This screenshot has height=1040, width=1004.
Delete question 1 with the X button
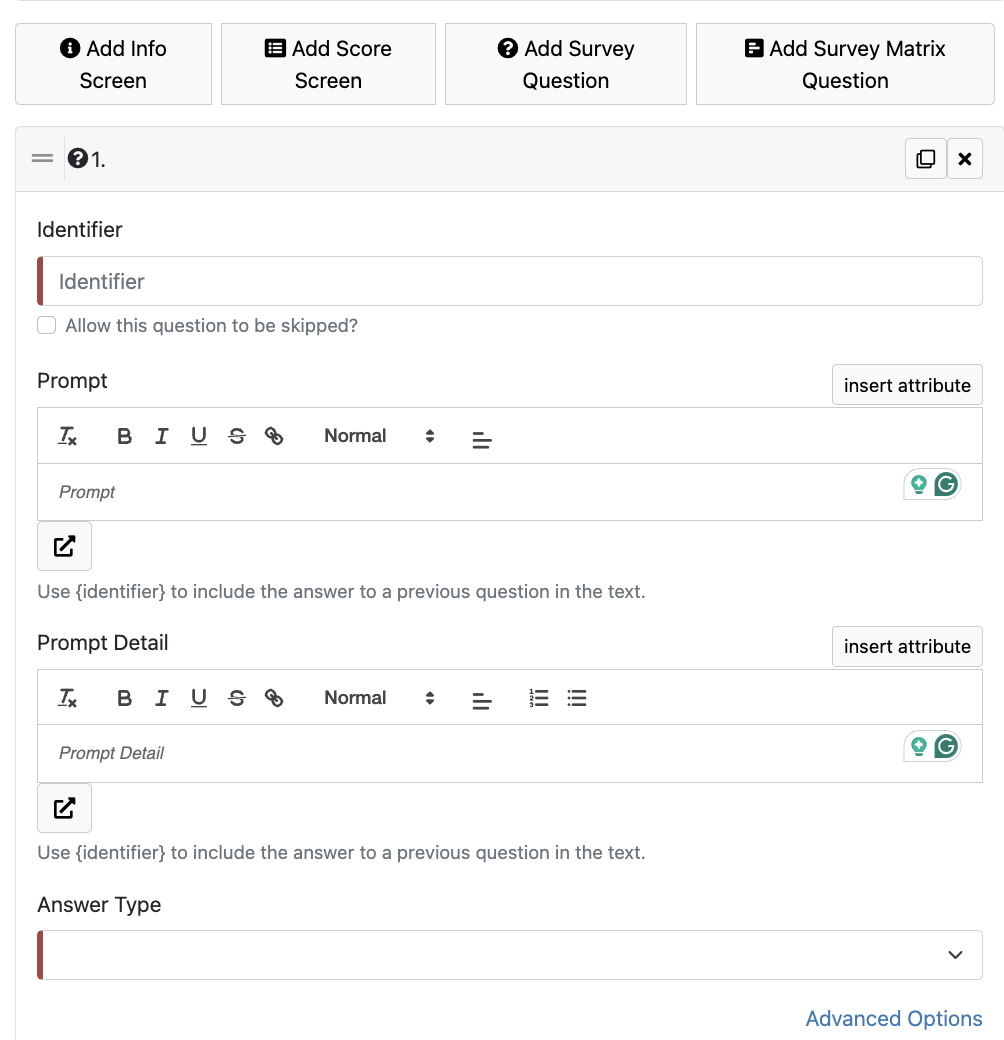[x=965, y=159]
